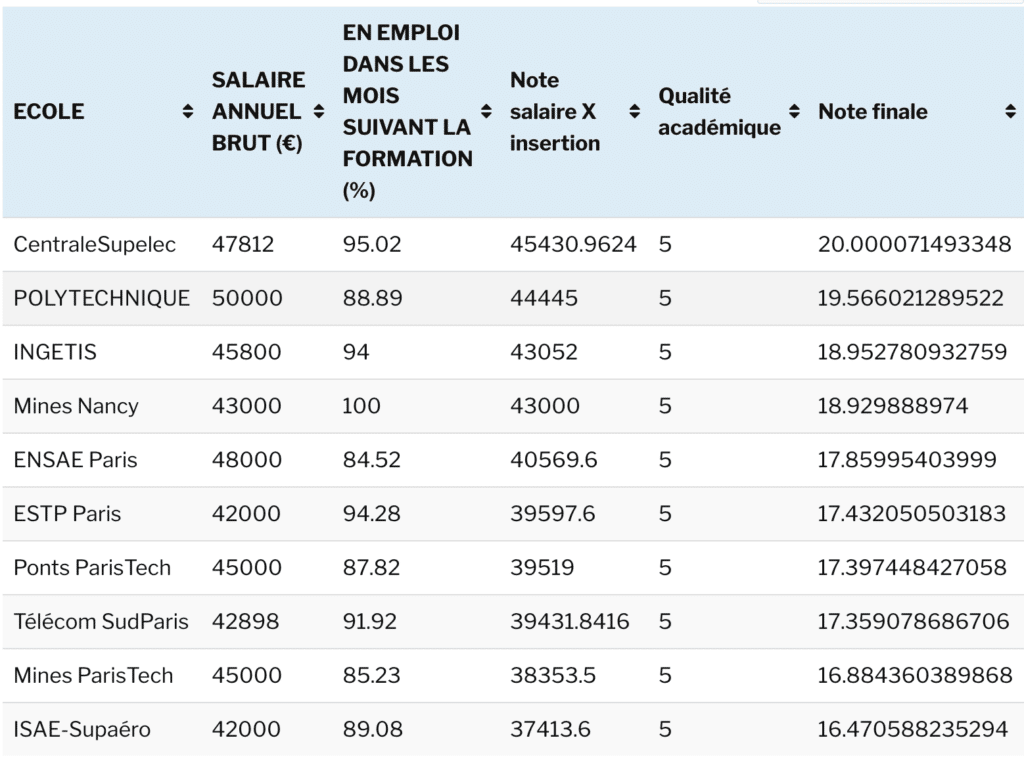Click the 50000 salary value for POLYTECHNIQUE
The height and width of the screenshot is (761, 1024).
(247, 299)
